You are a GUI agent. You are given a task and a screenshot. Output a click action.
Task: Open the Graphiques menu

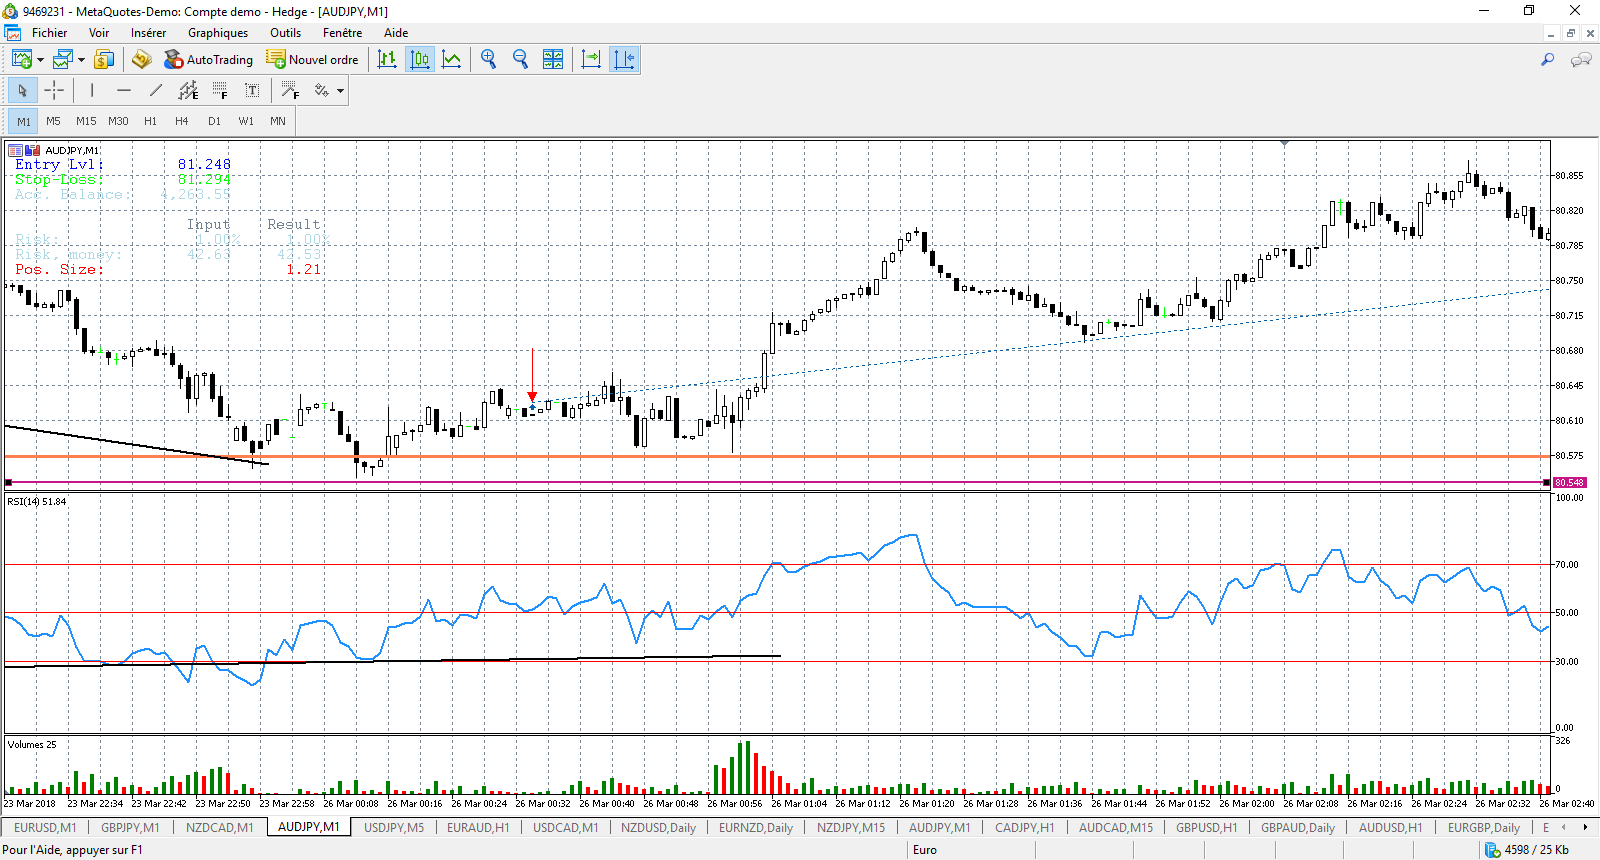(218, 33)
